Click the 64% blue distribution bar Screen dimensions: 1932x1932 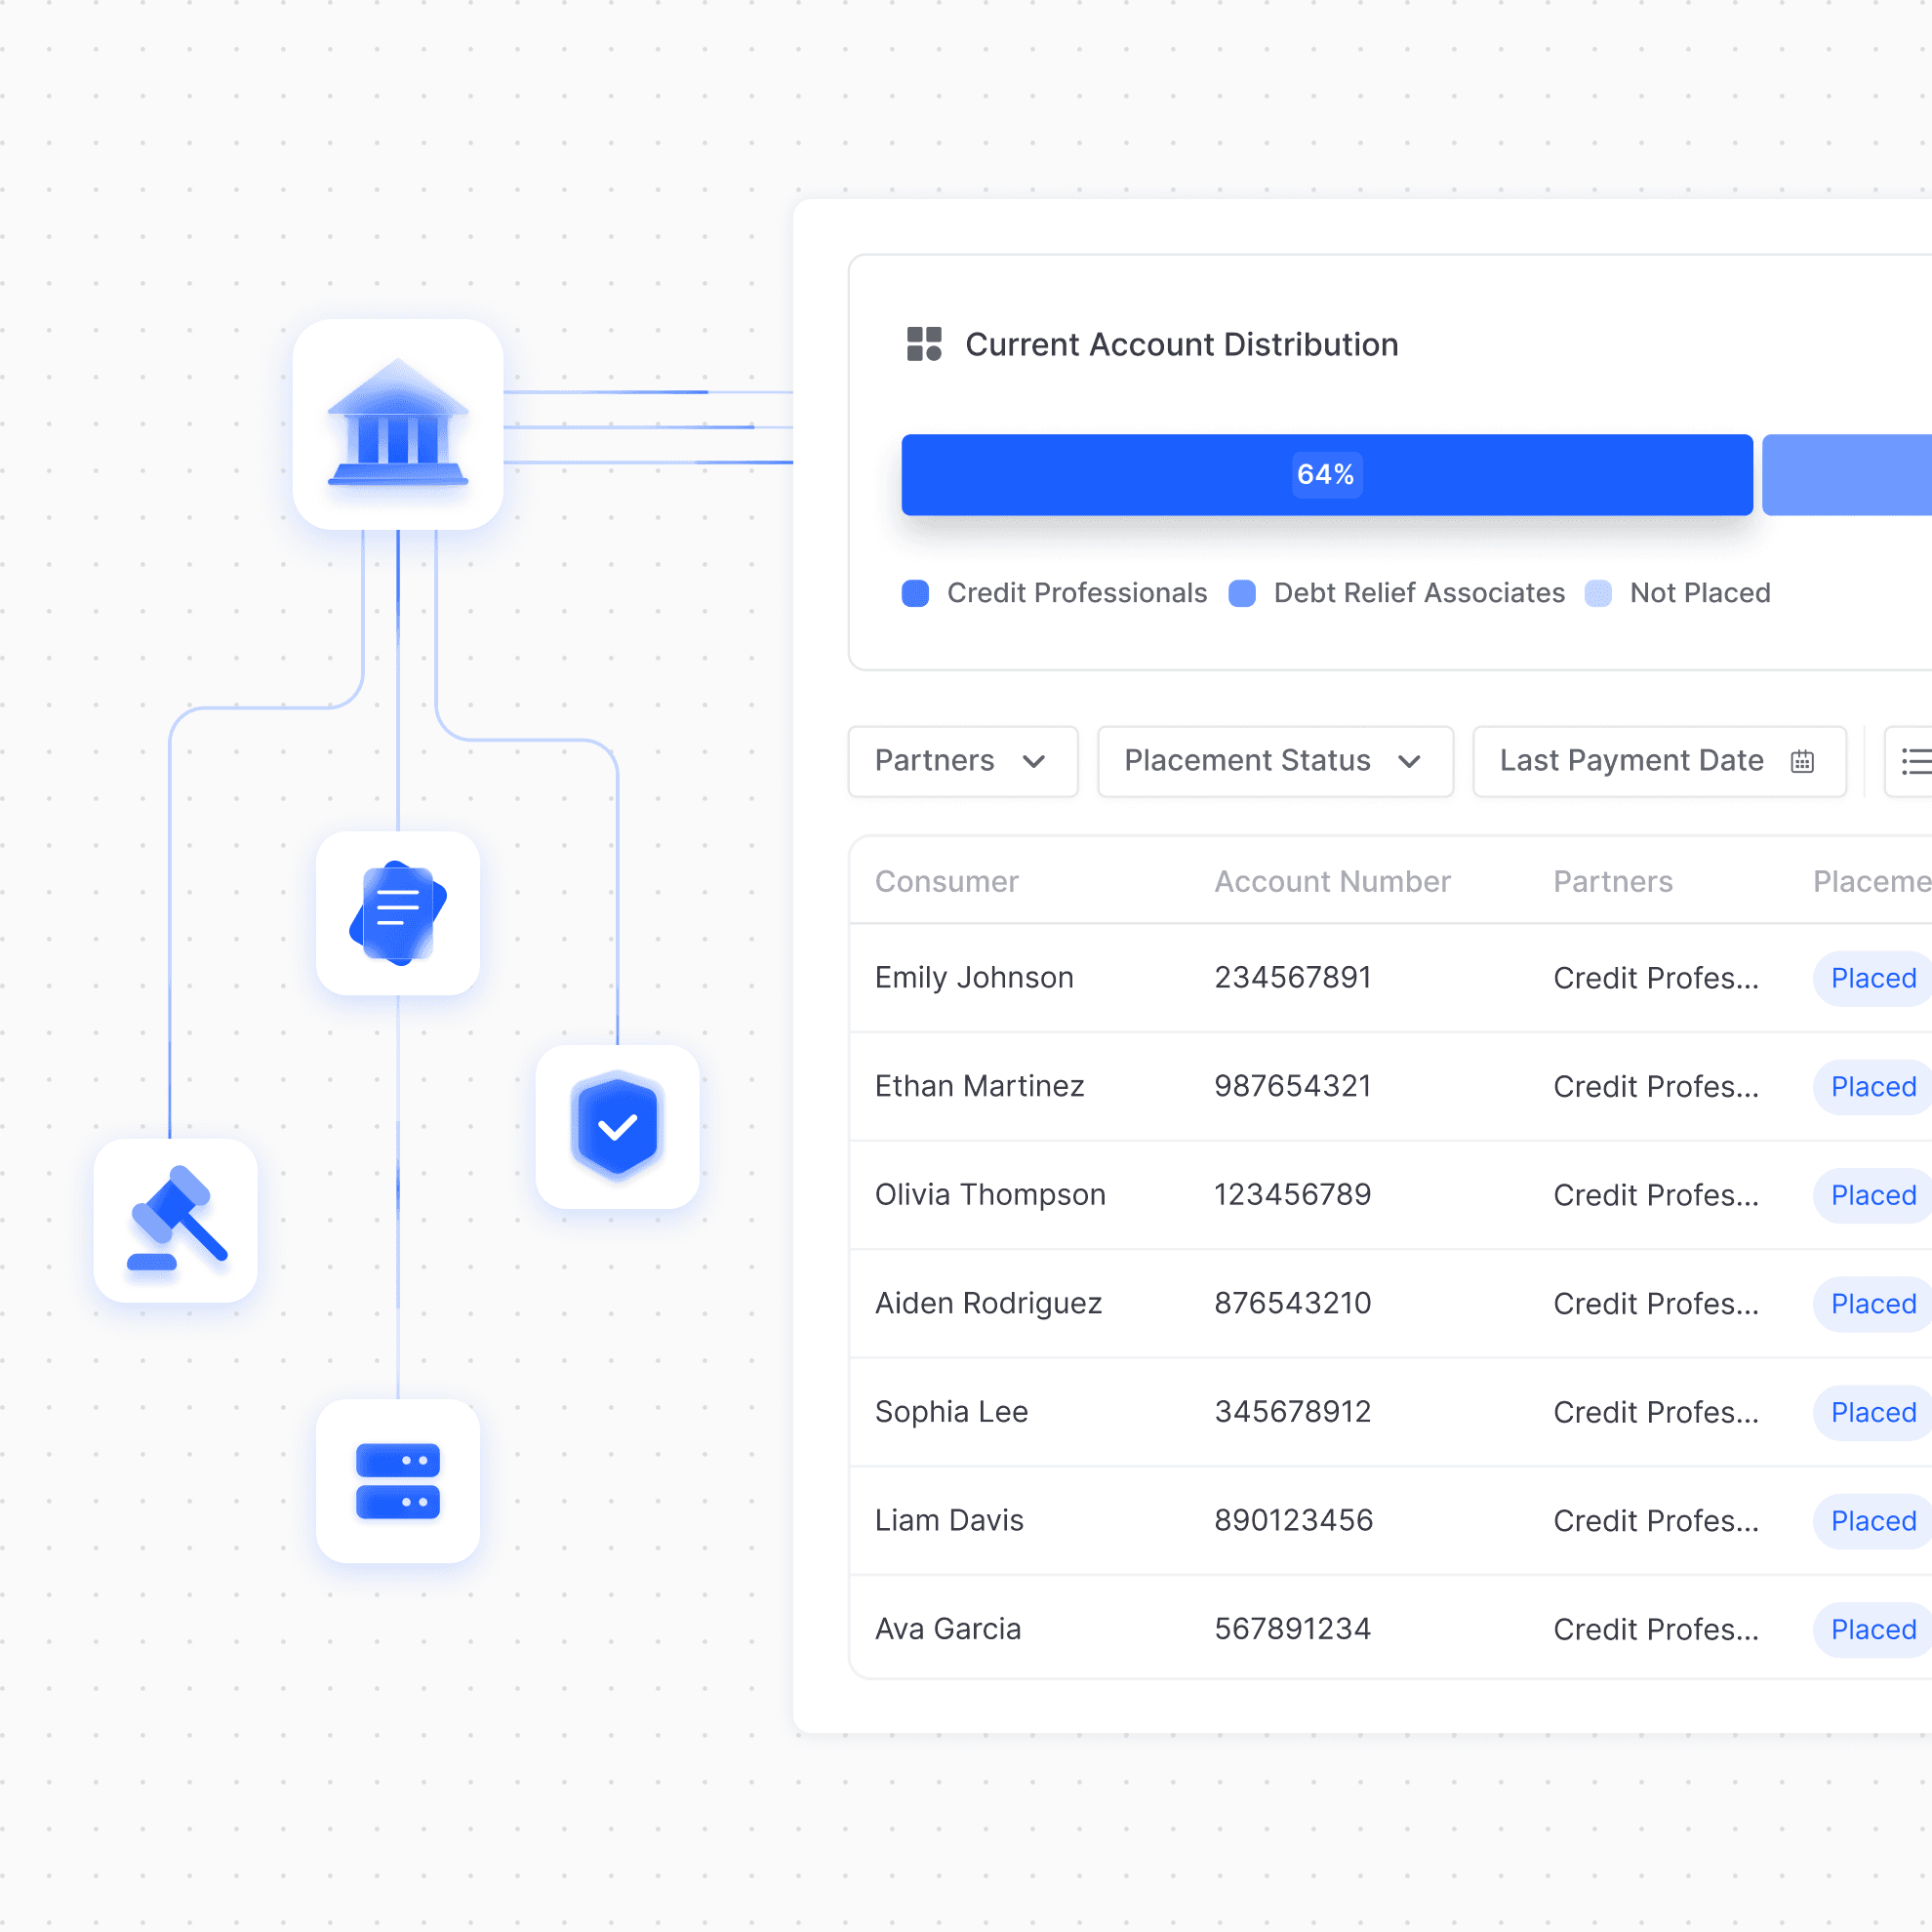coord(1325,475)
